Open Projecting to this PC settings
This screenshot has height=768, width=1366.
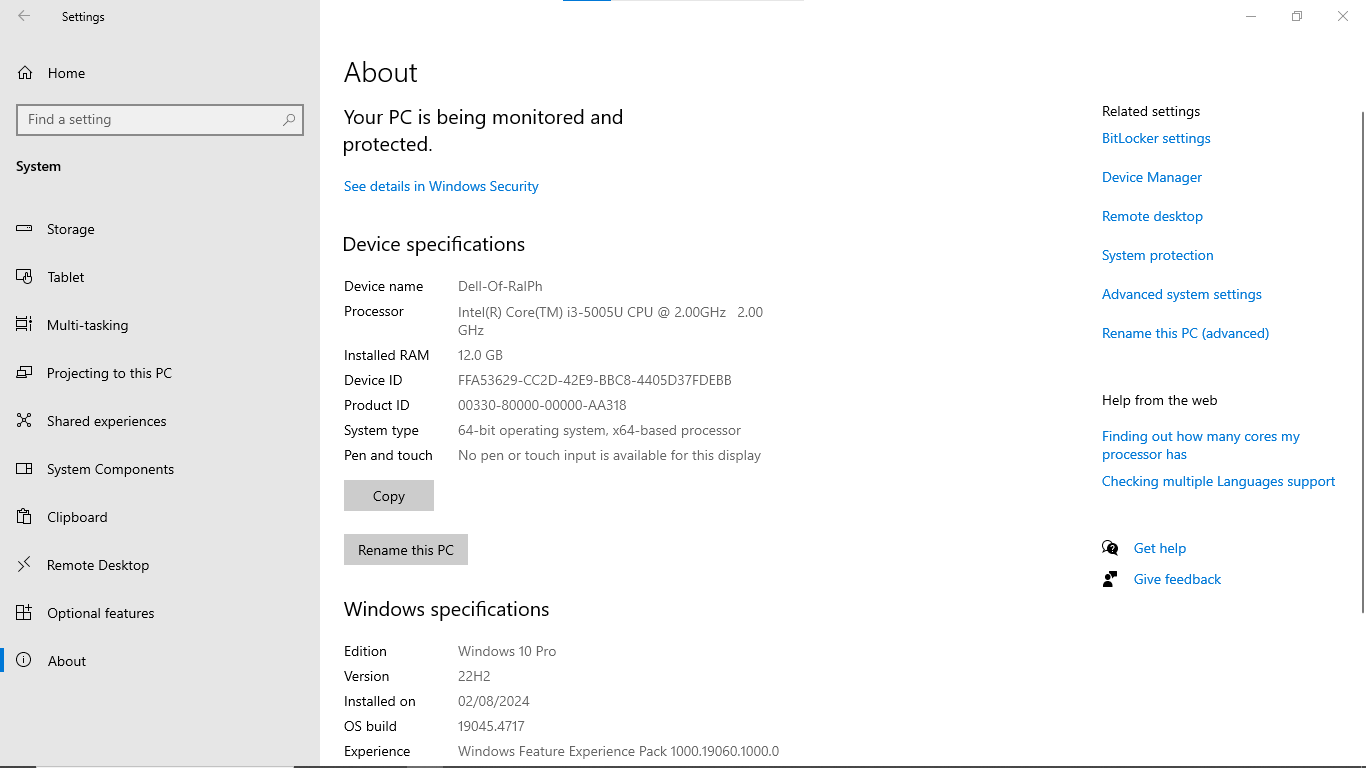[109, 373]
